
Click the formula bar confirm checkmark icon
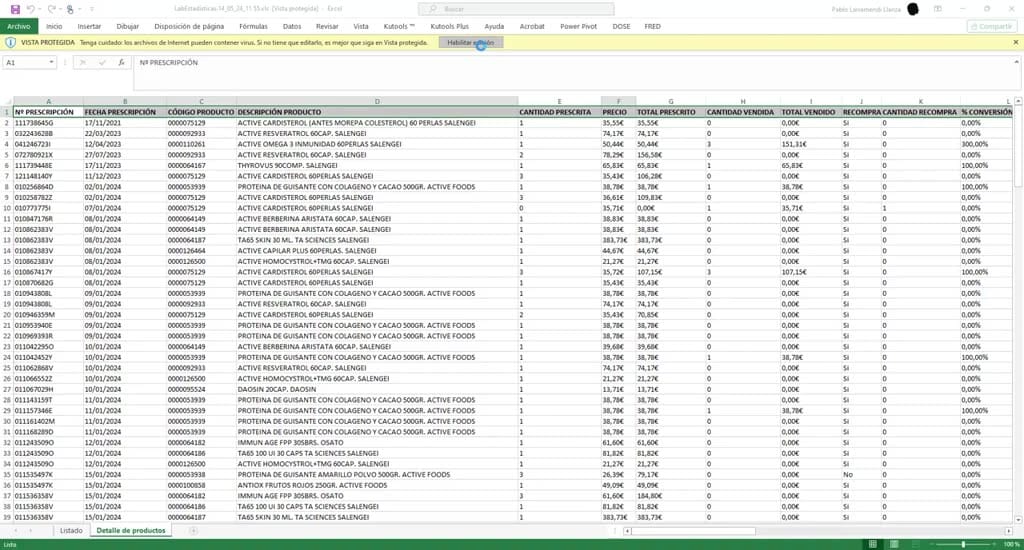click(x=102, y=62)
